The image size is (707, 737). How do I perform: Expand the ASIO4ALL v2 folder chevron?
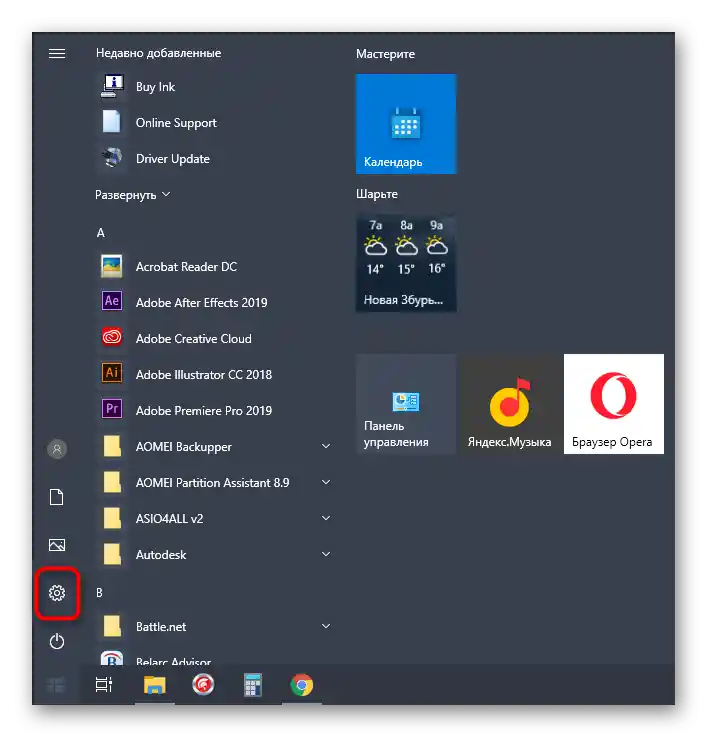pos(326,517)
